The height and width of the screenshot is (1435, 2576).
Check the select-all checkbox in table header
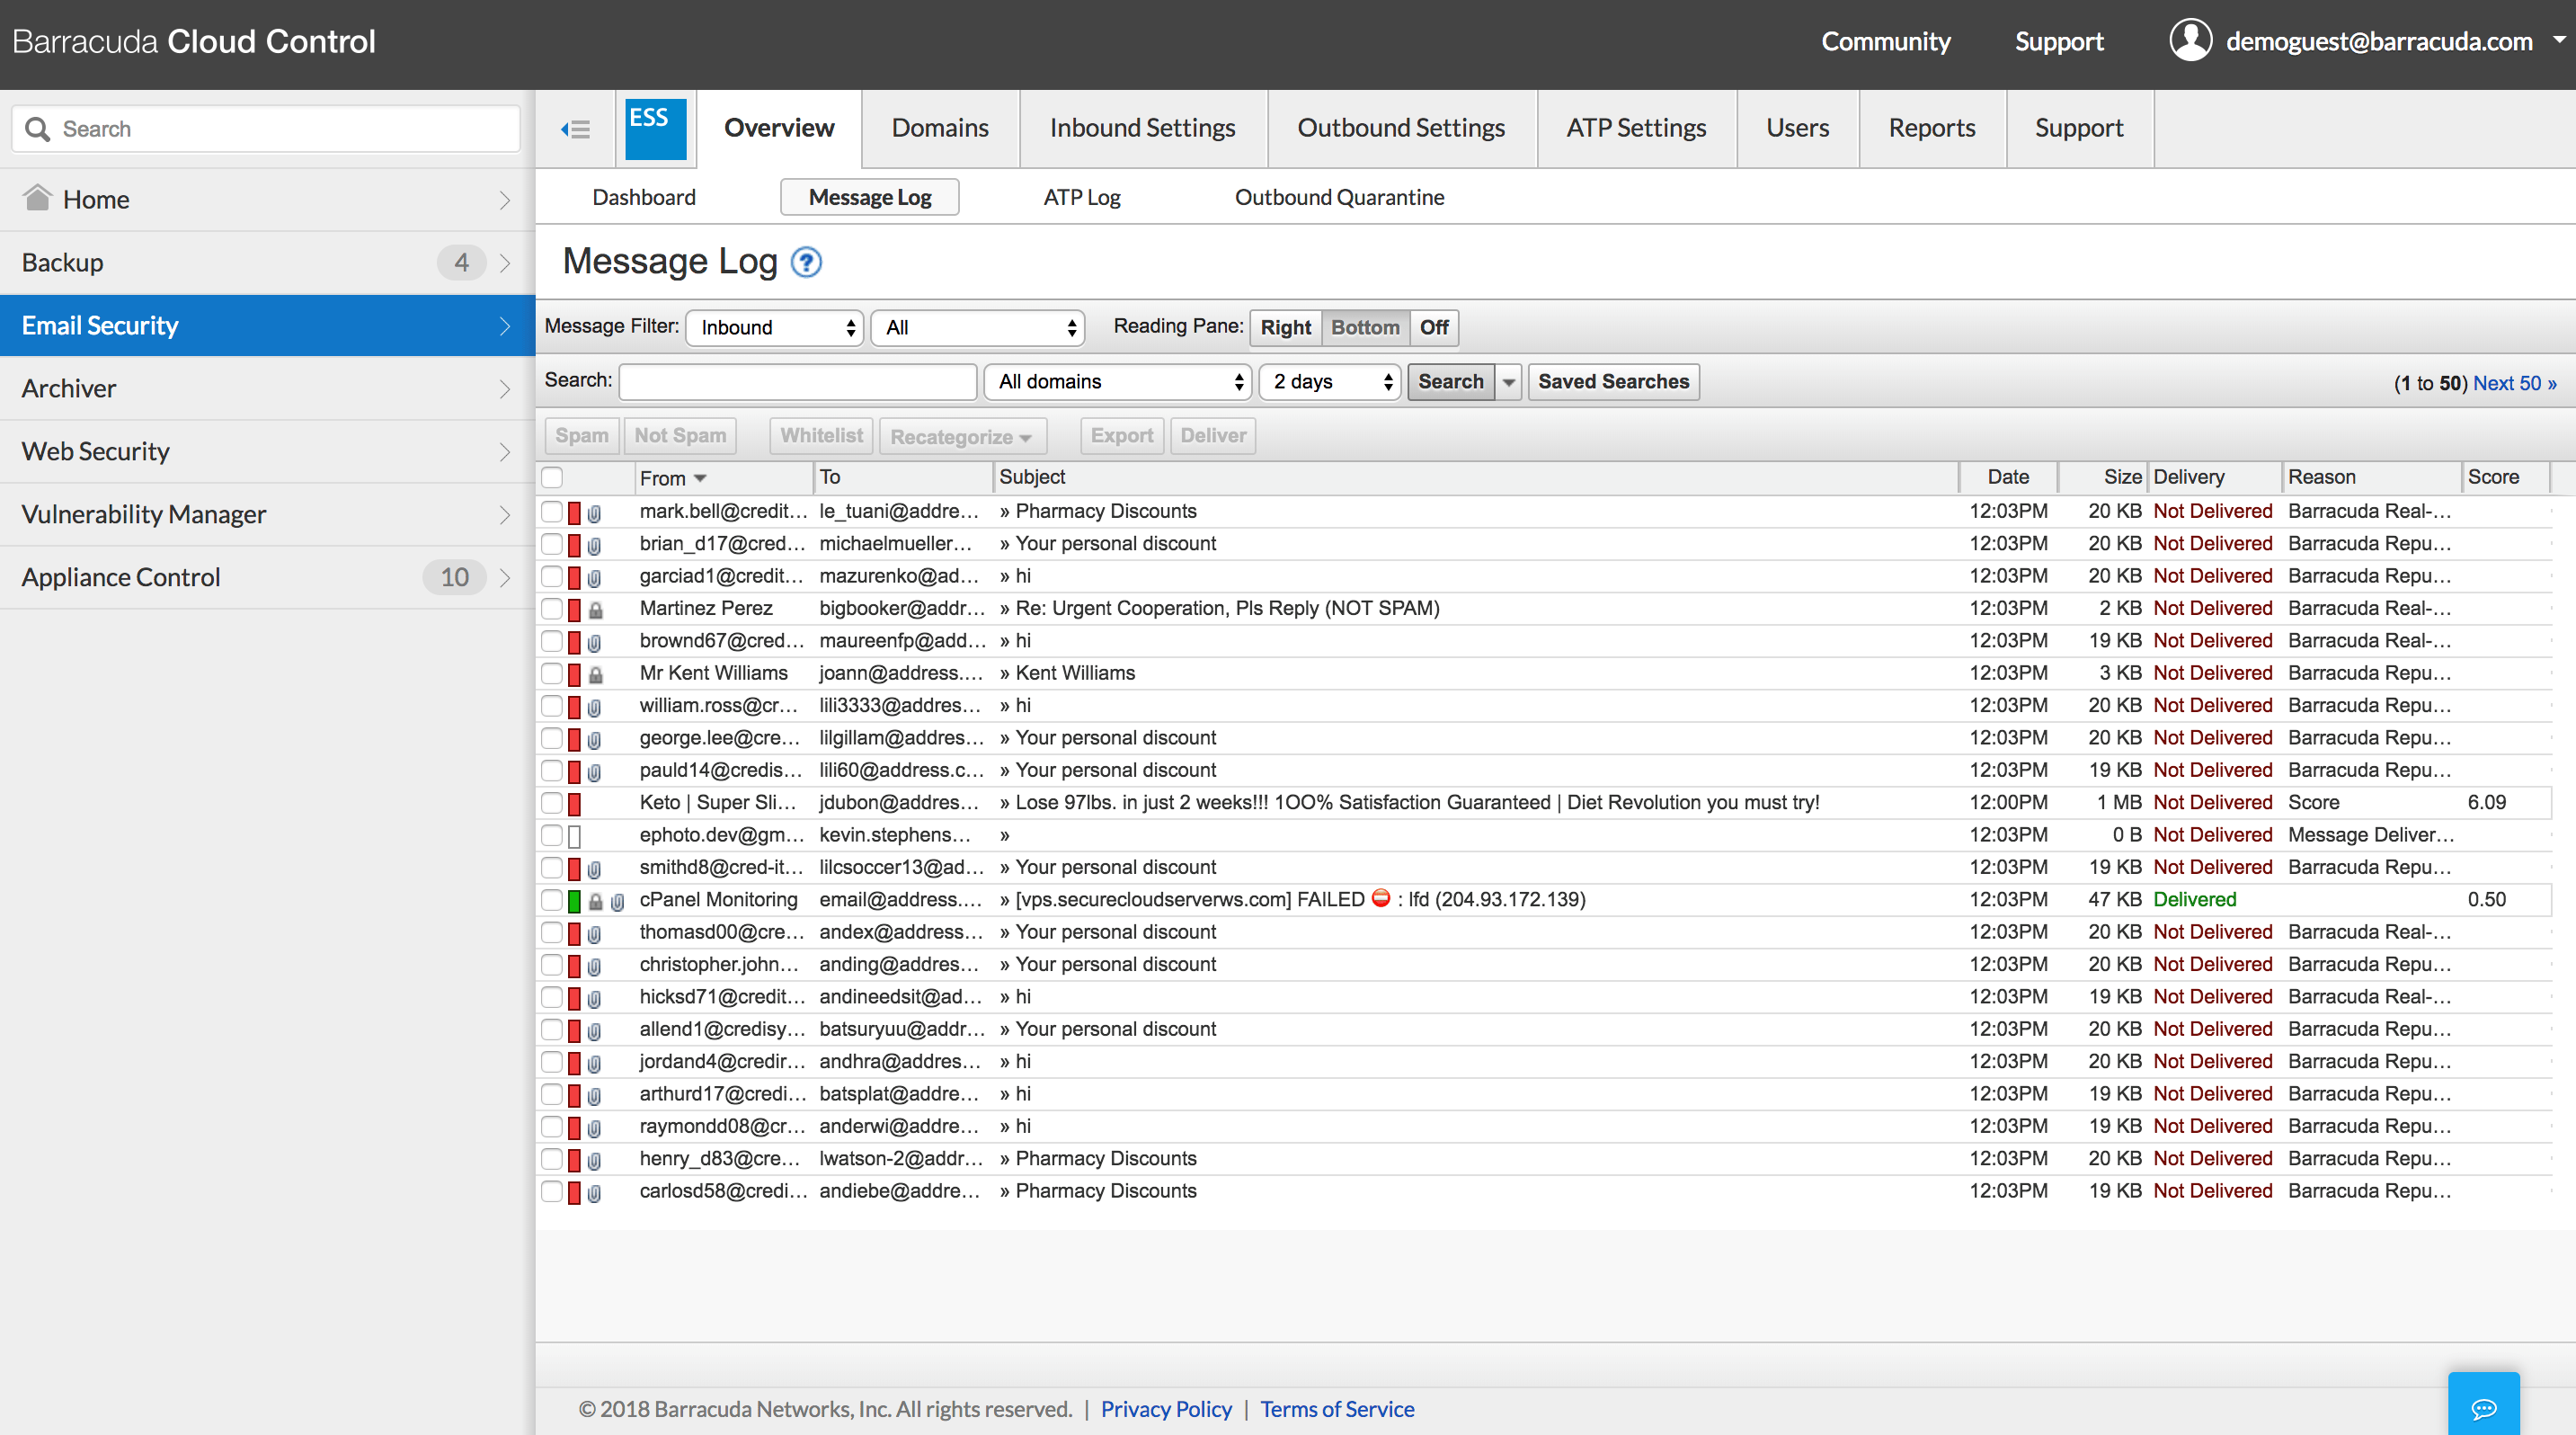point(552,478)
